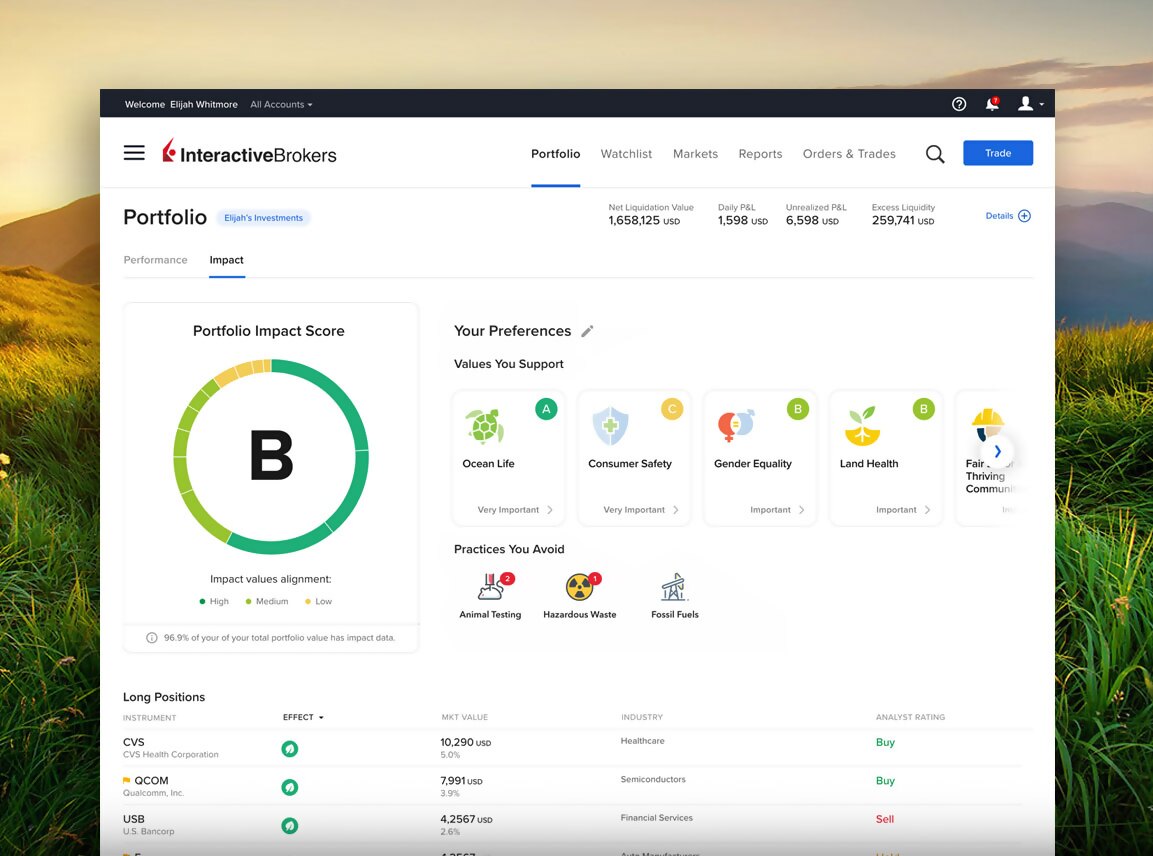Screen dimensions: 1153x856
Task: Switch to the Performance tab
Action: (x=155, y=260)
